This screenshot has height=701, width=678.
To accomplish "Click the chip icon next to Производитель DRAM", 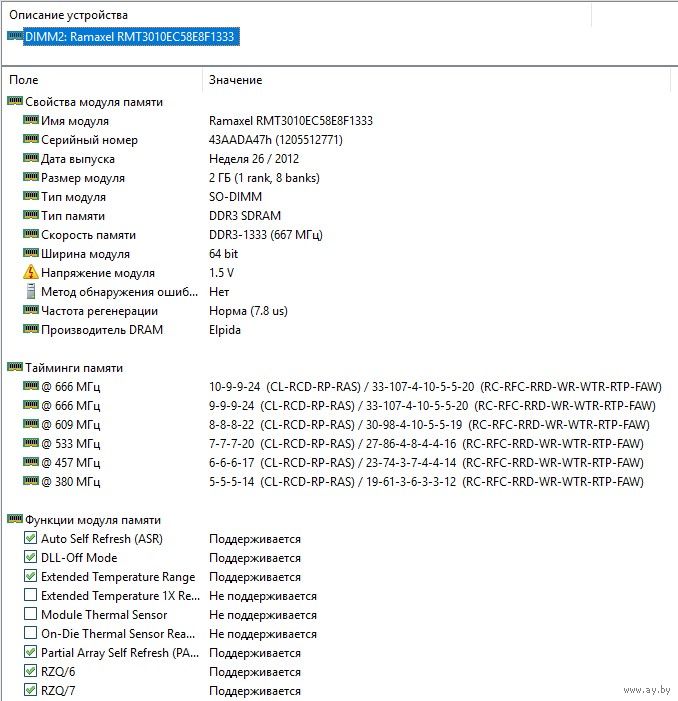I will point(30,330).
